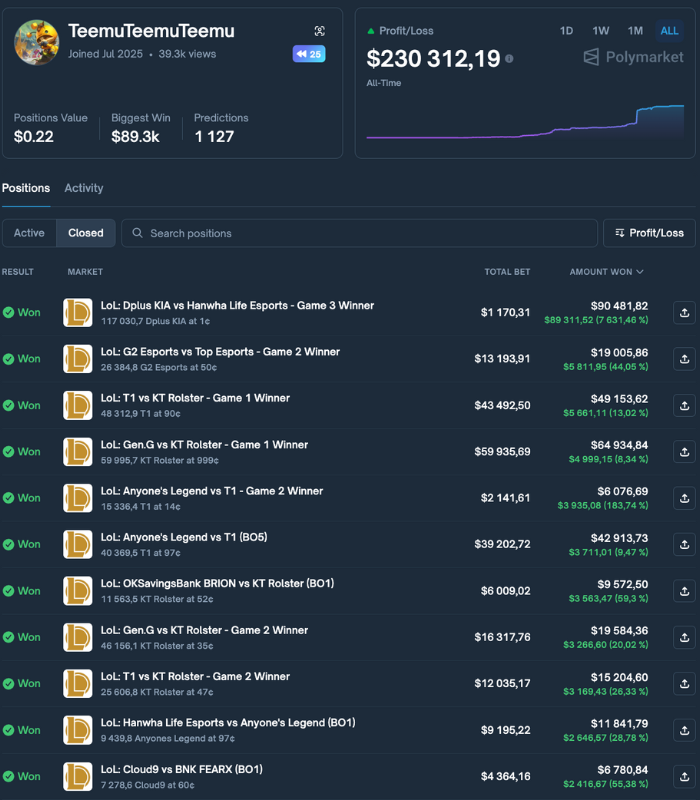The image size is (700, 800).
Task: Click the magnifier icon in search box
Action: click(137, 233)
